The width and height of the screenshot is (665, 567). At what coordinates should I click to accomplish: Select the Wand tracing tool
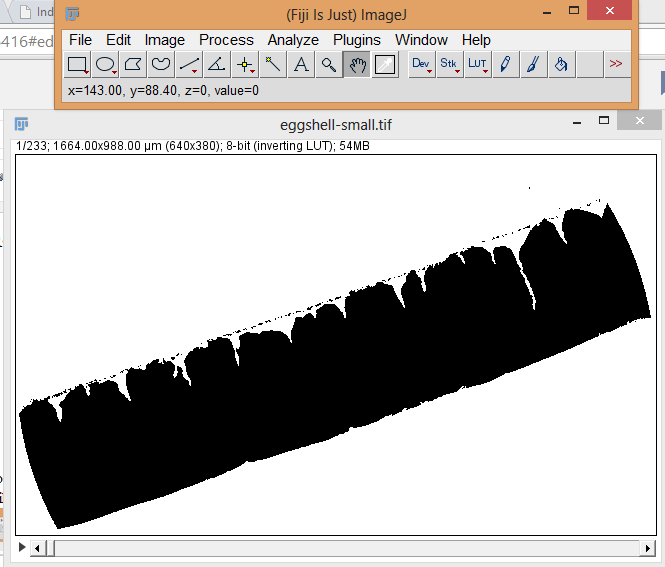pyautogui.click(x=273, y=64)
